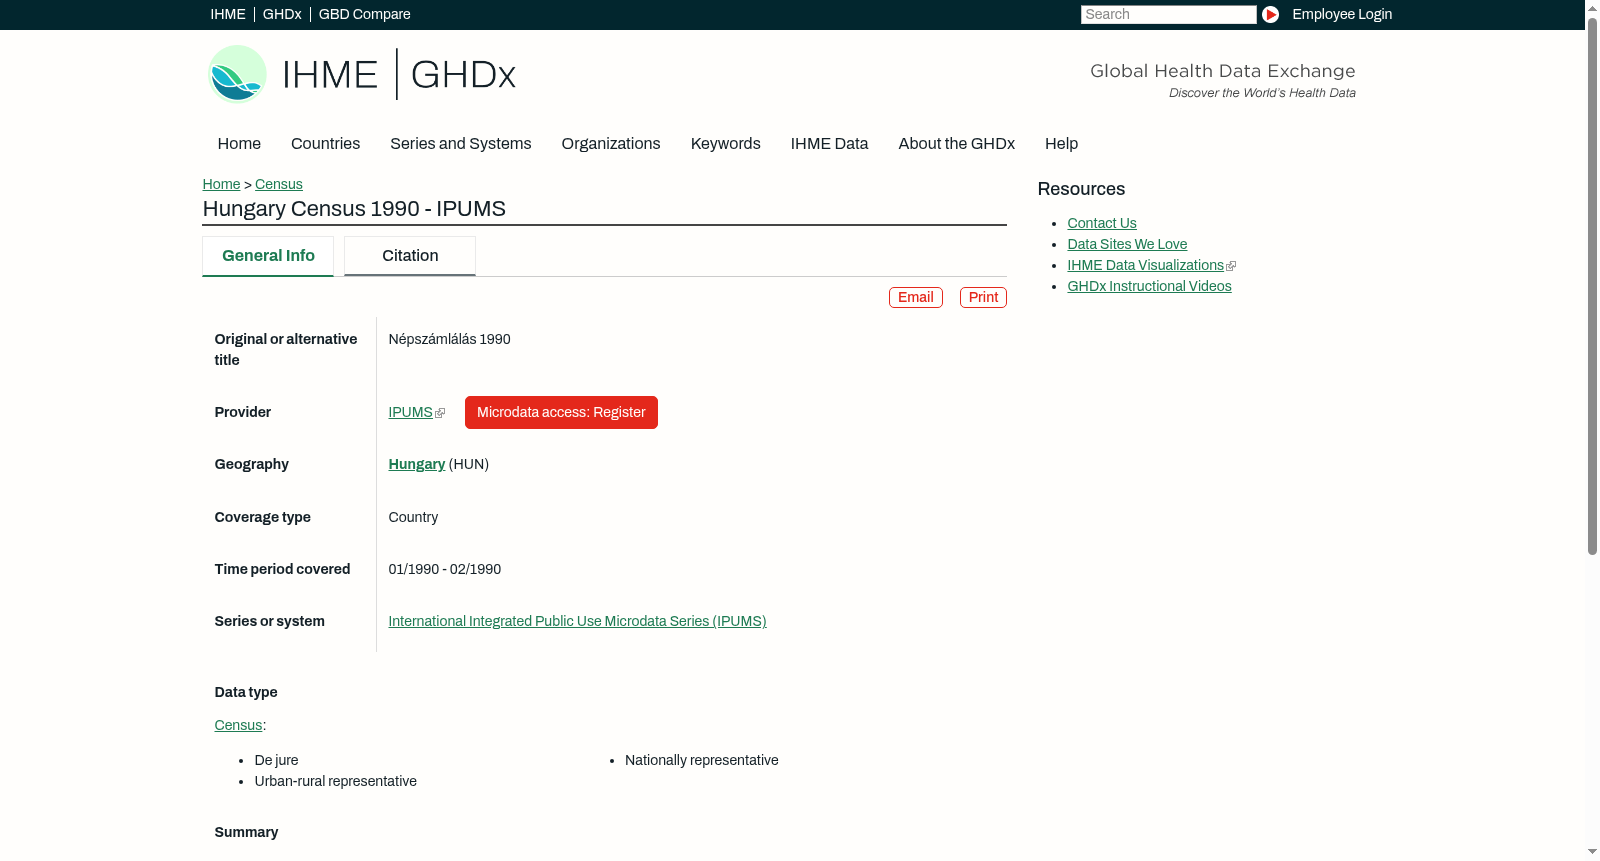1600x861 pixels.
Task: Click the Resources sidebar heading
Action: point(1081,189)
